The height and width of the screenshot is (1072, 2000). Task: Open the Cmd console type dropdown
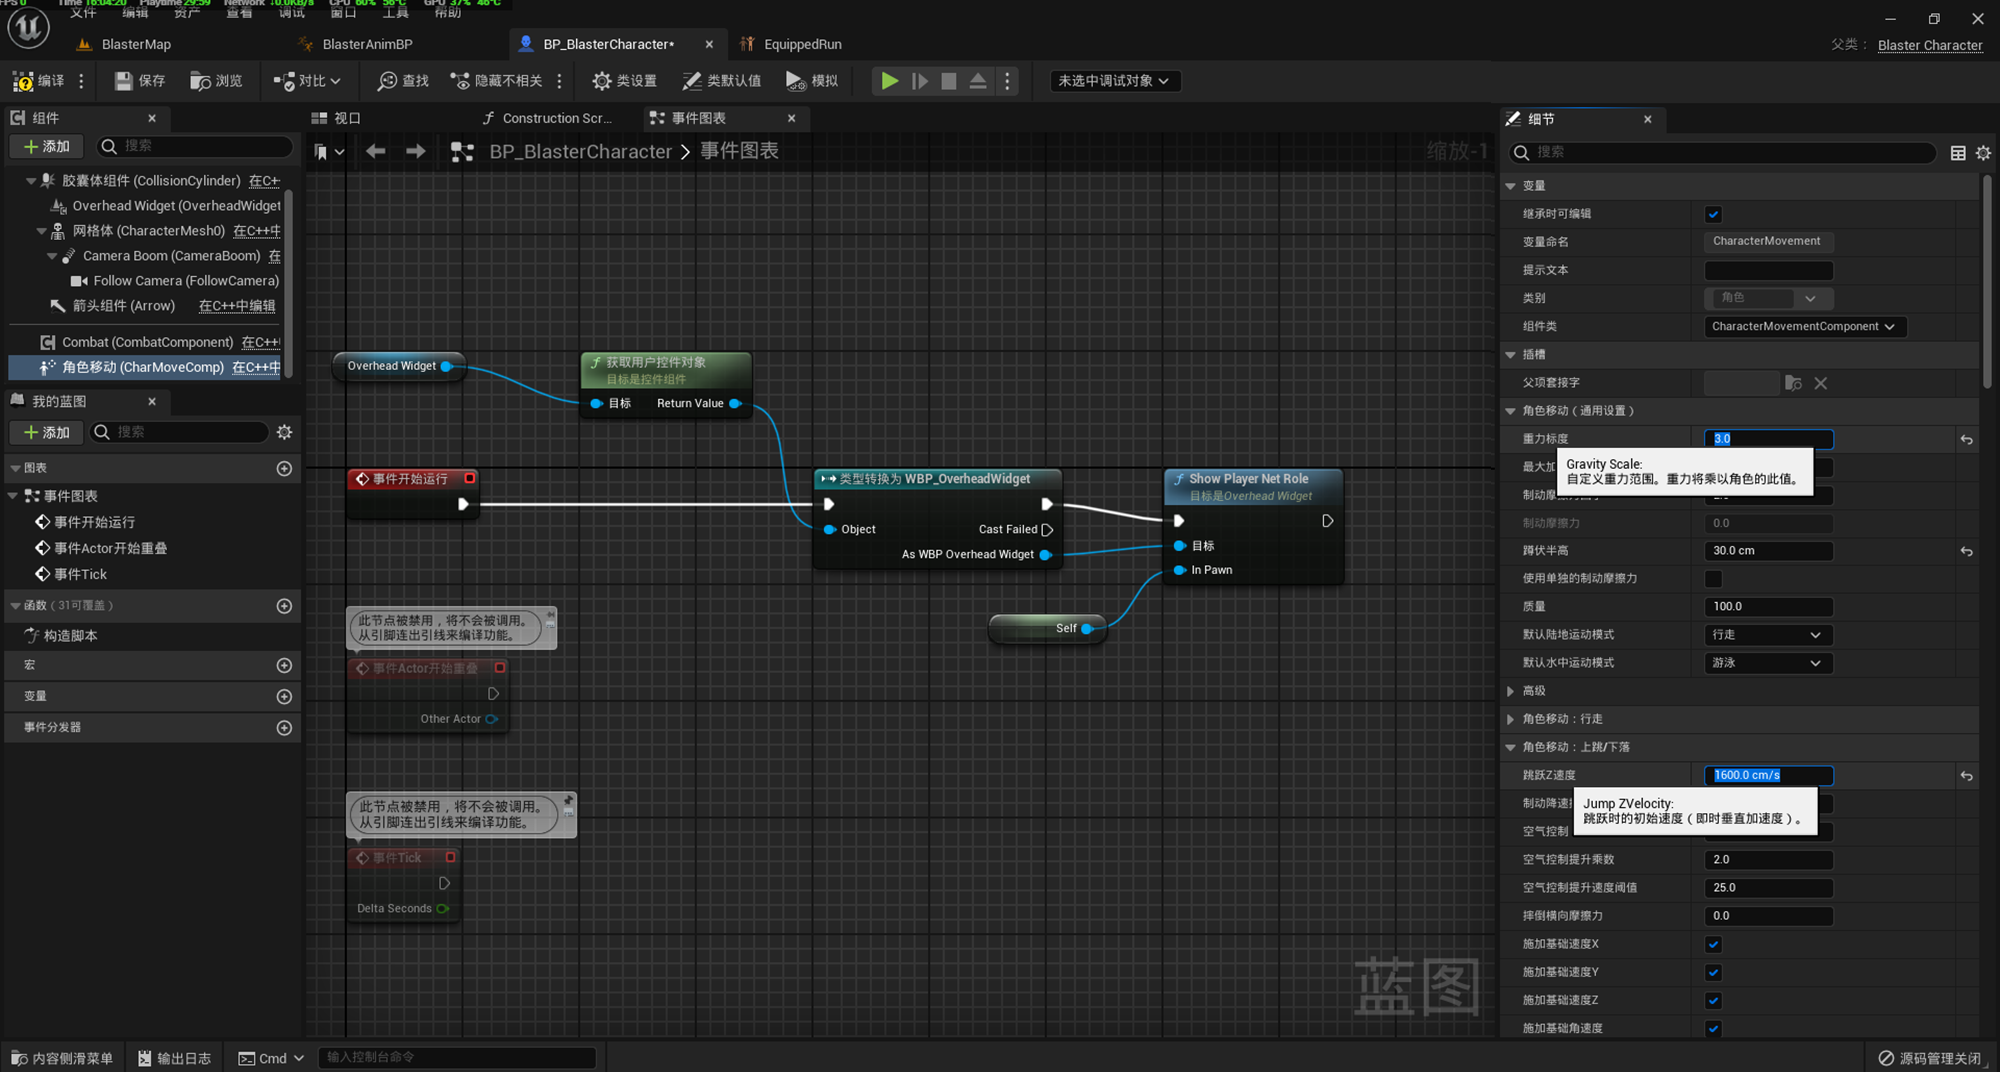click(271, 1058)
